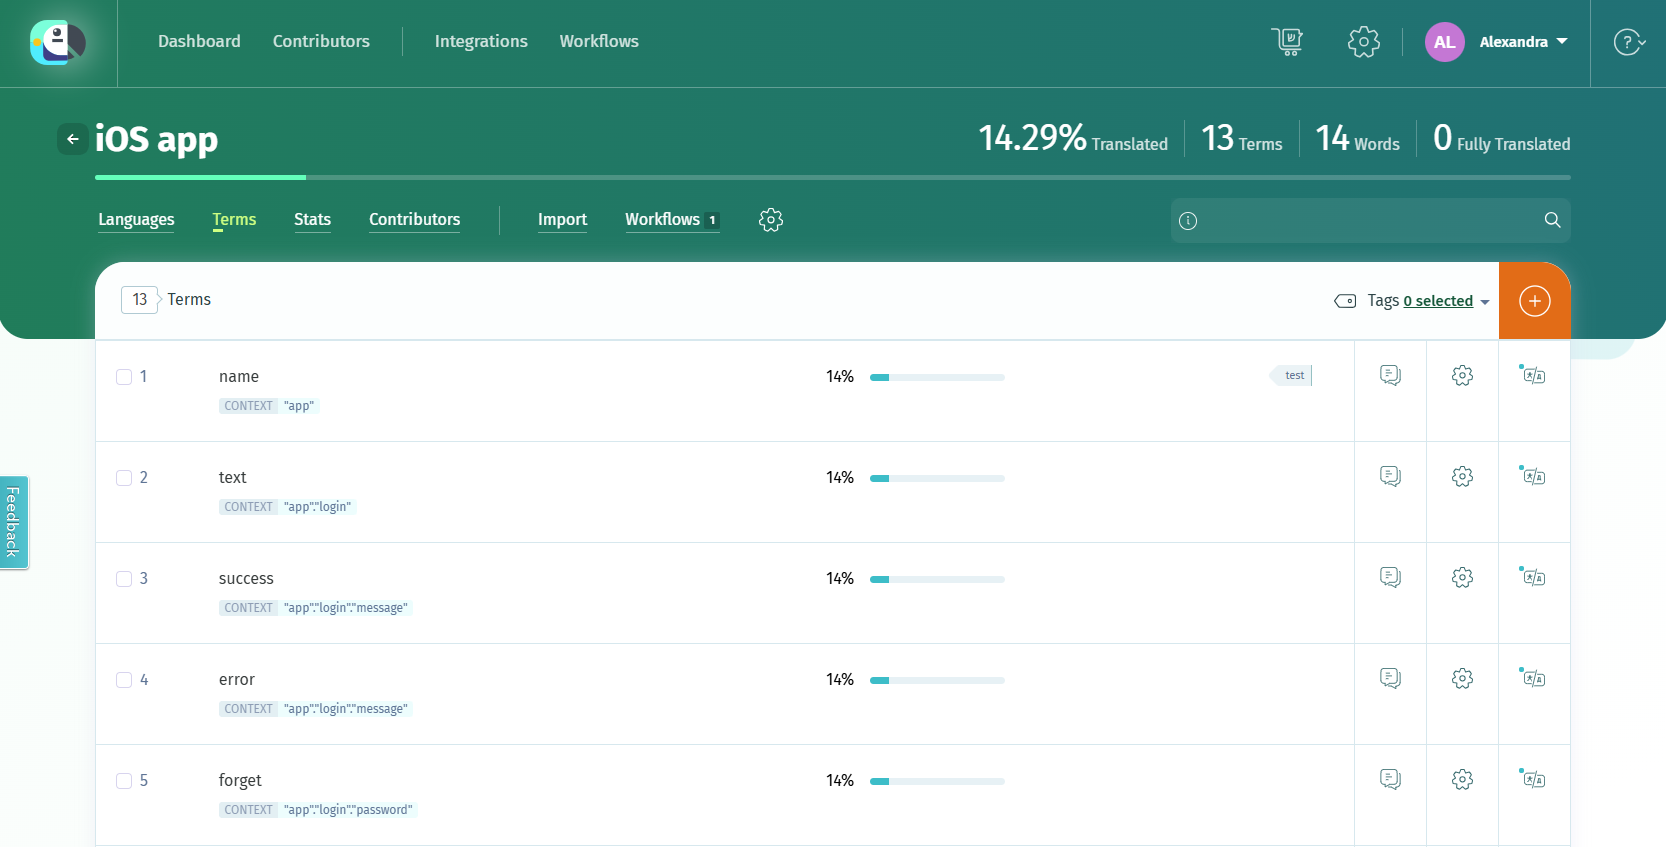This screenshot has height=847, width=1666.
Task: Go back using arrow beside iOS app
Action: [72, 139]
